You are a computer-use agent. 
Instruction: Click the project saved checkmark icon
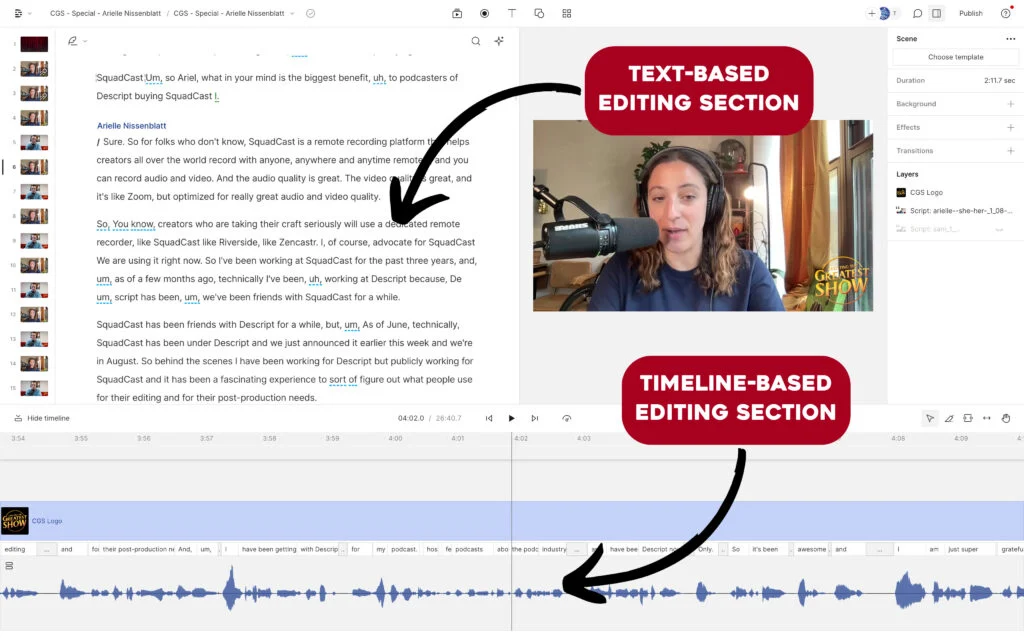tap(311, 13)
